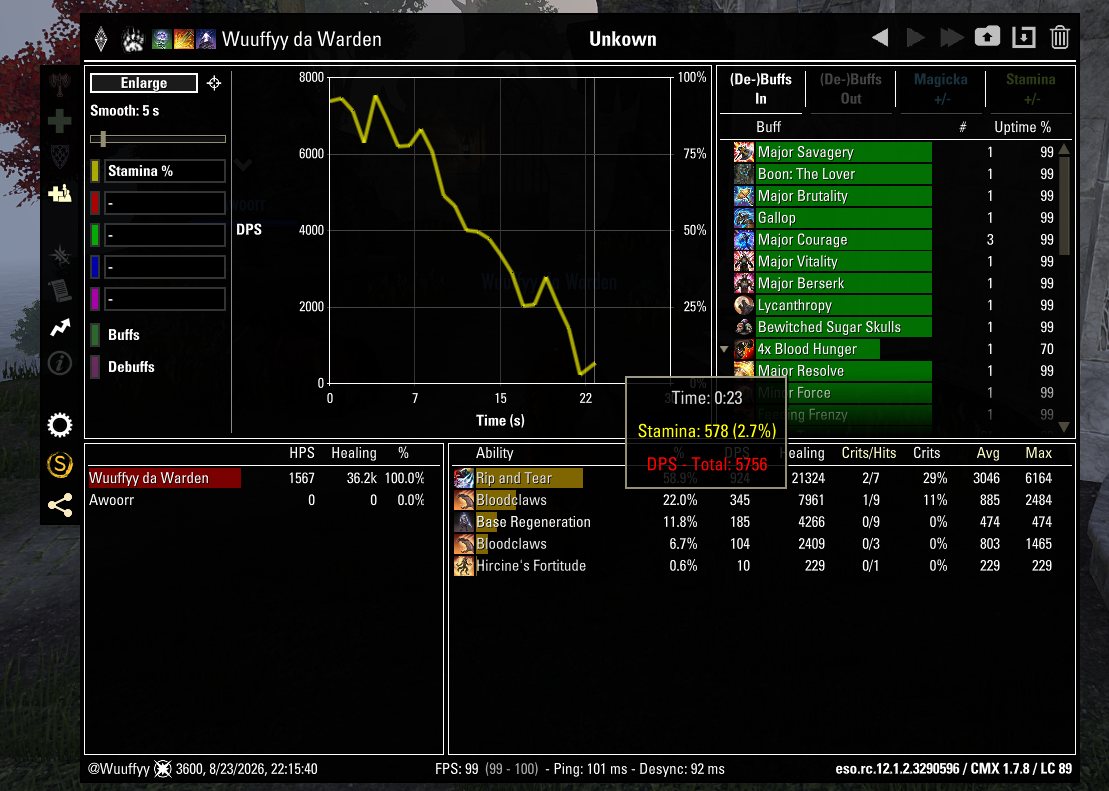Select Major Brutality buff row
Image resolution: width=1109 pixels, height=791 pixels.
tap(895, 196)
